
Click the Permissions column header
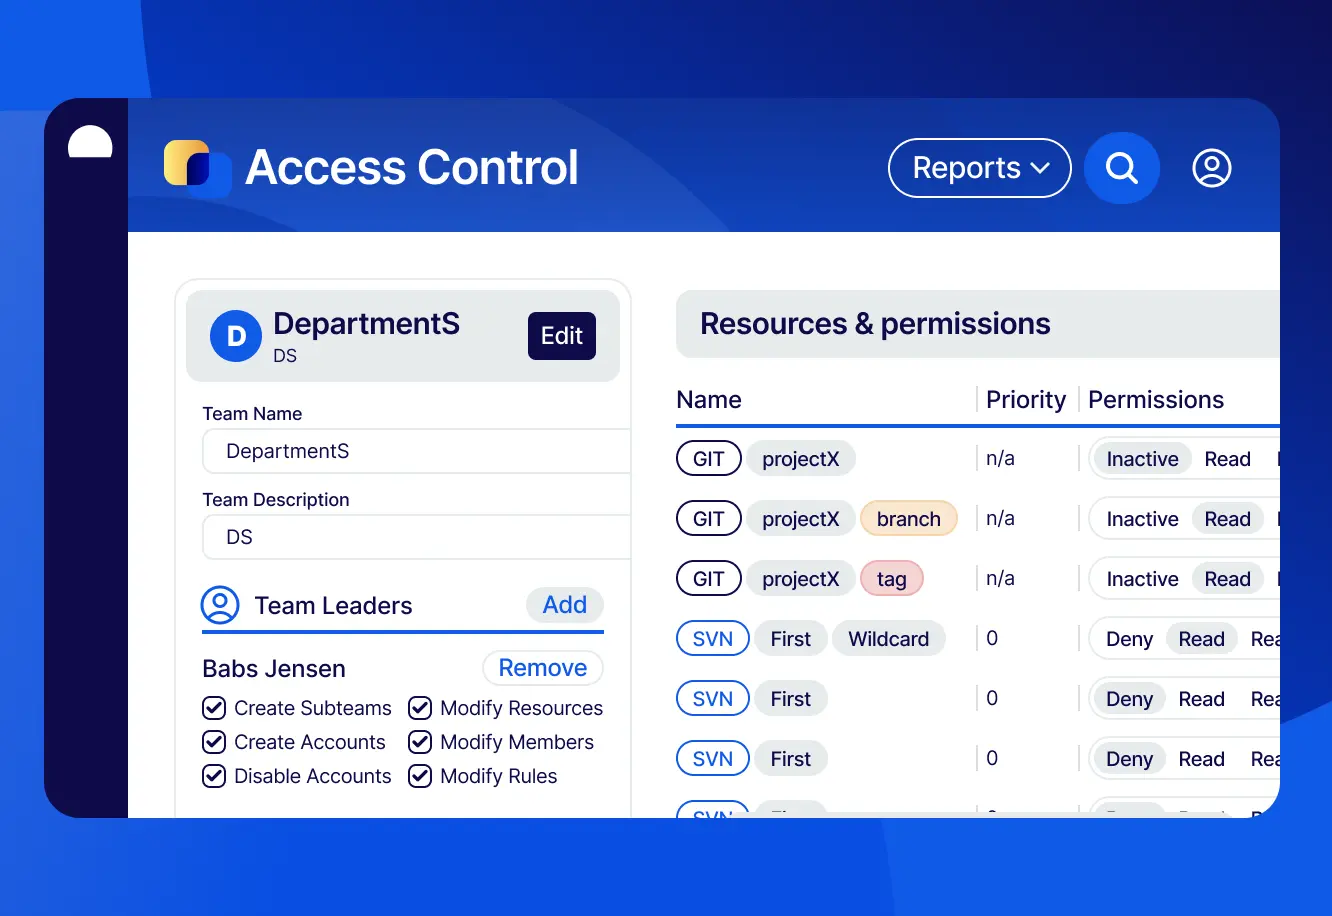(1156, 400)
